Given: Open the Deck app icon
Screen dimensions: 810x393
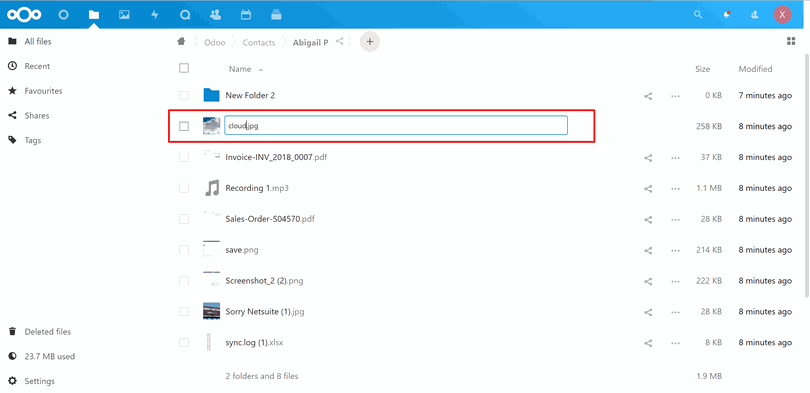Looking at the screenshot, I should coord(276,15).
